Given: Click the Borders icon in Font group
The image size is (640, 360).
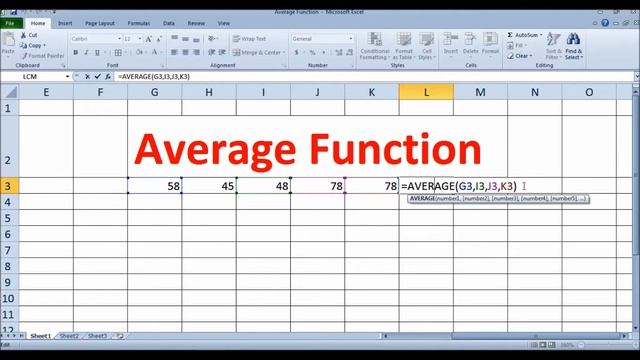Looking at the screenshot, I should pyautogui.click(x=118, y=53).
